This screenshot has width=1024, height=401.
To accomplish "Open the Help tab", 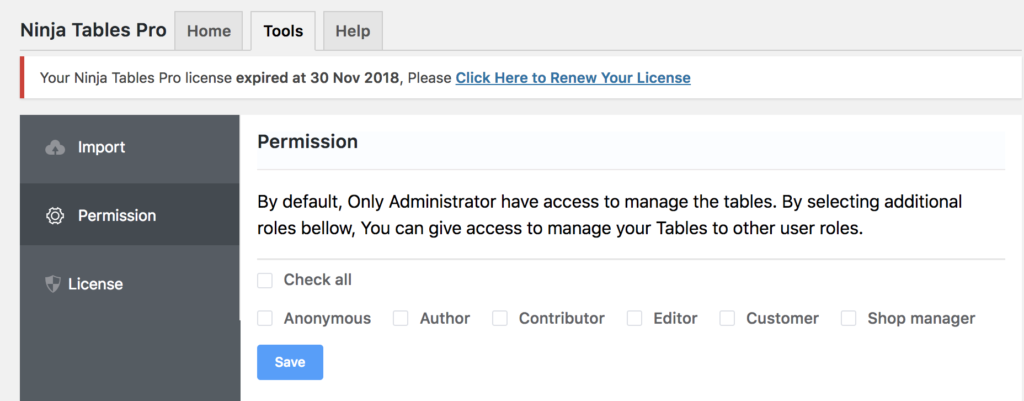I will pos(353,31).
